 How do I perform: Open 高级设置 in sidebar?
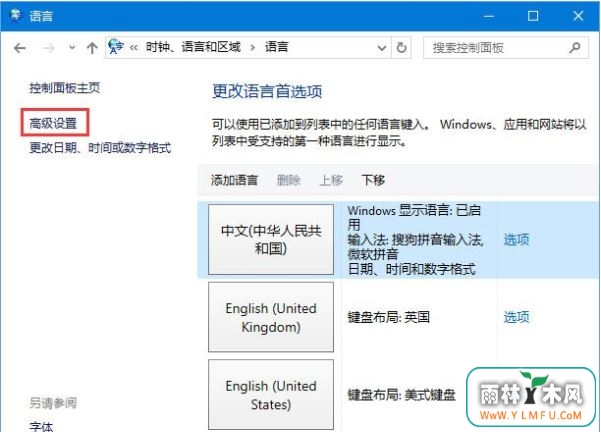click(x=53, y=123)
